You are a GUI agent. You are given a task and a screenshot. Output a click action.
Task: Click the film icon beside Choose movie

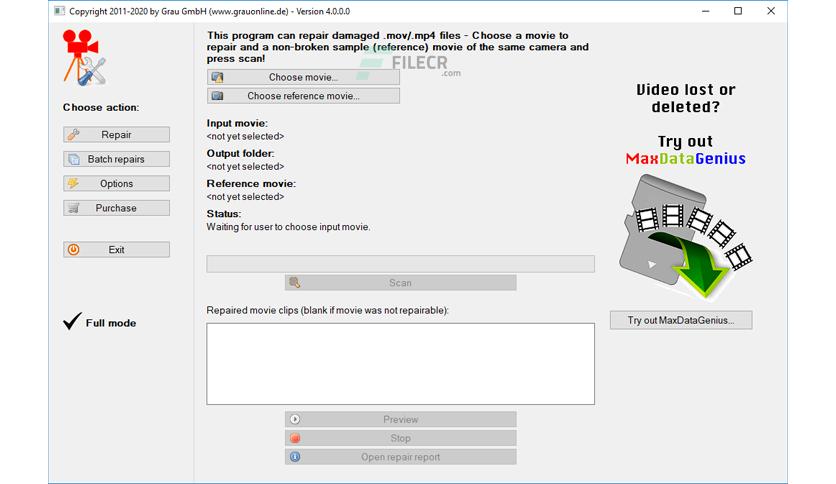(x=217, y=77)
